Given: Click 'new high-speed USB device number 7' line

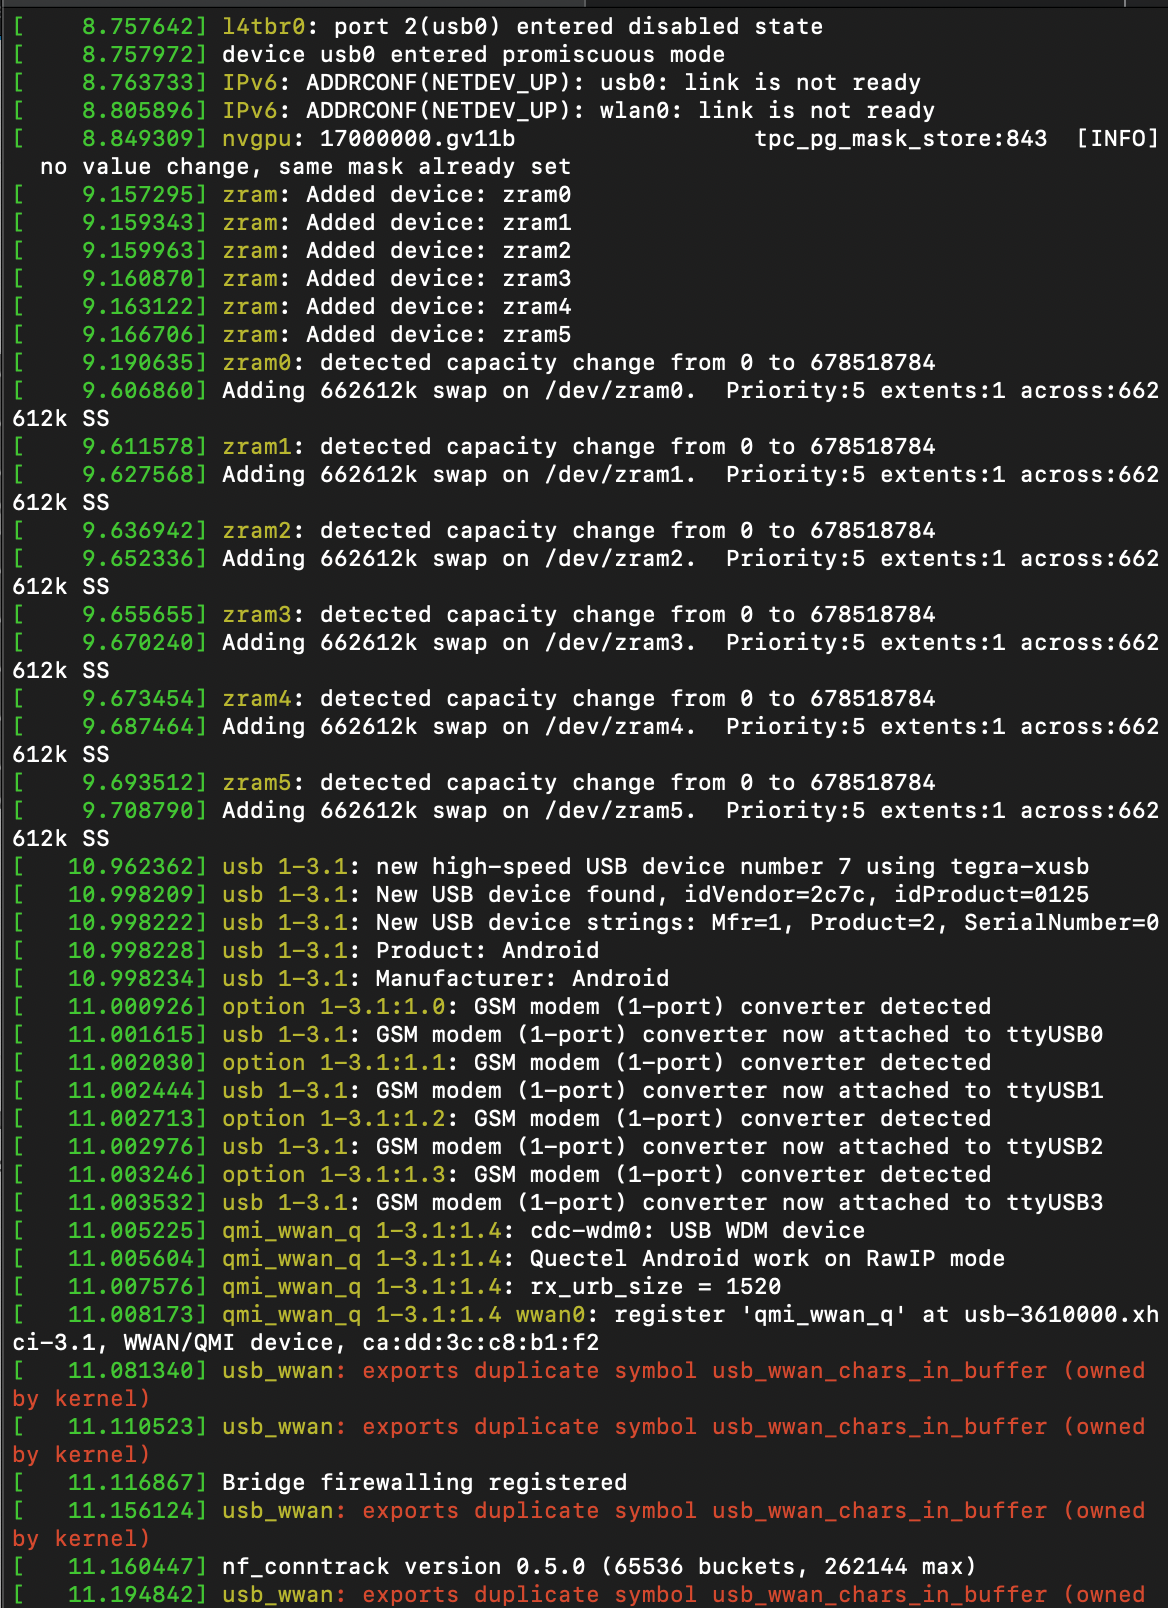Looking at the screenshot, I should coord(551,866).
